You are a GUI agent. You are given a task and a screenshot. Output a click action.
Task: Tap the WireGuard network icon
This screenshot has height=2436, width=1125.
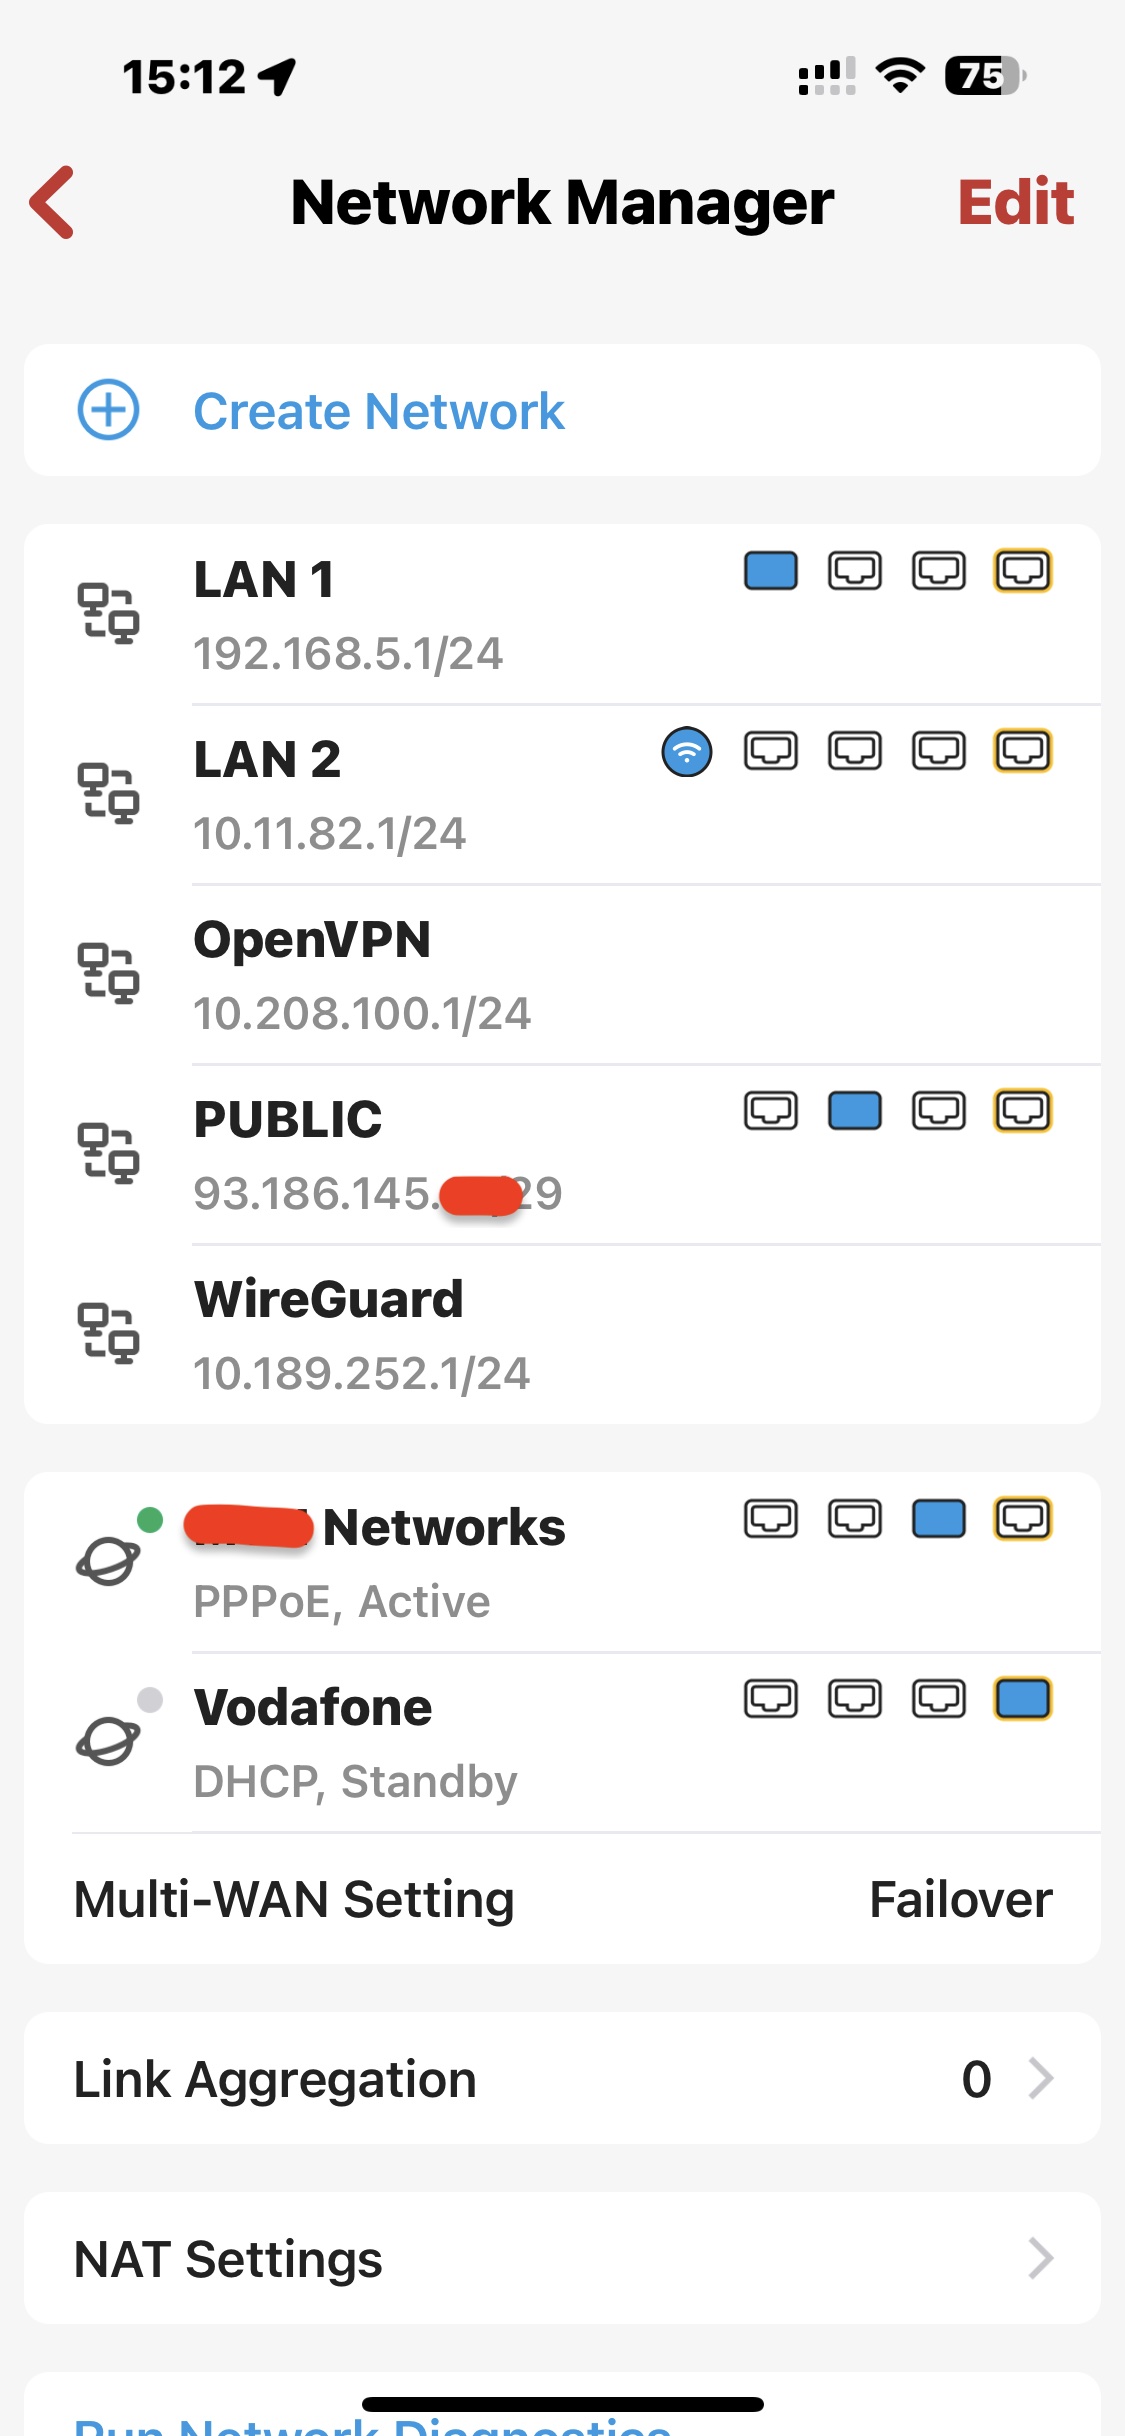pyautogui.click(x=108, y=1332)
